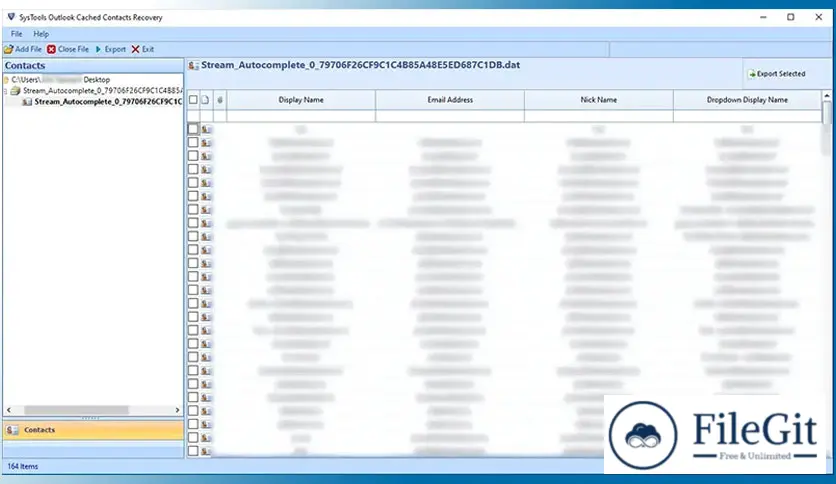Click the folder icon beside Stream_Autocomplete tree node

15,91
